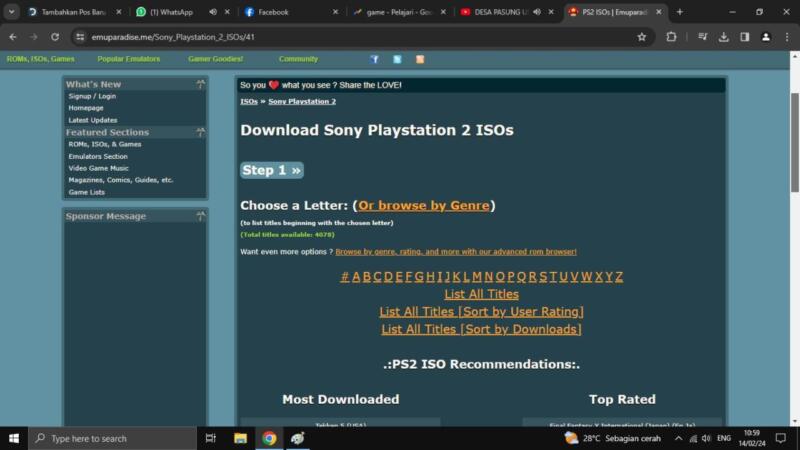Click Signup / Login sidebar link
800x450 pixels.
(x=92, y=96)
